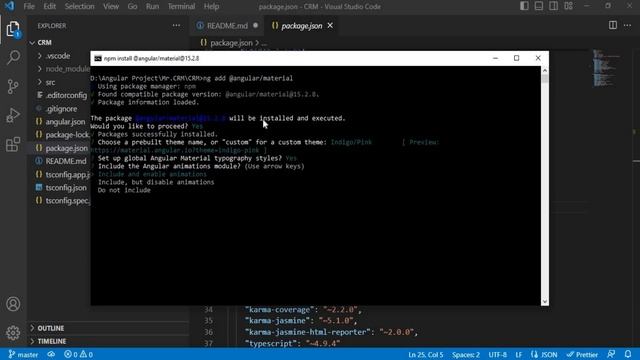Click UTF-8 encoding selector

pyautogui.click(x=497, y=354)
